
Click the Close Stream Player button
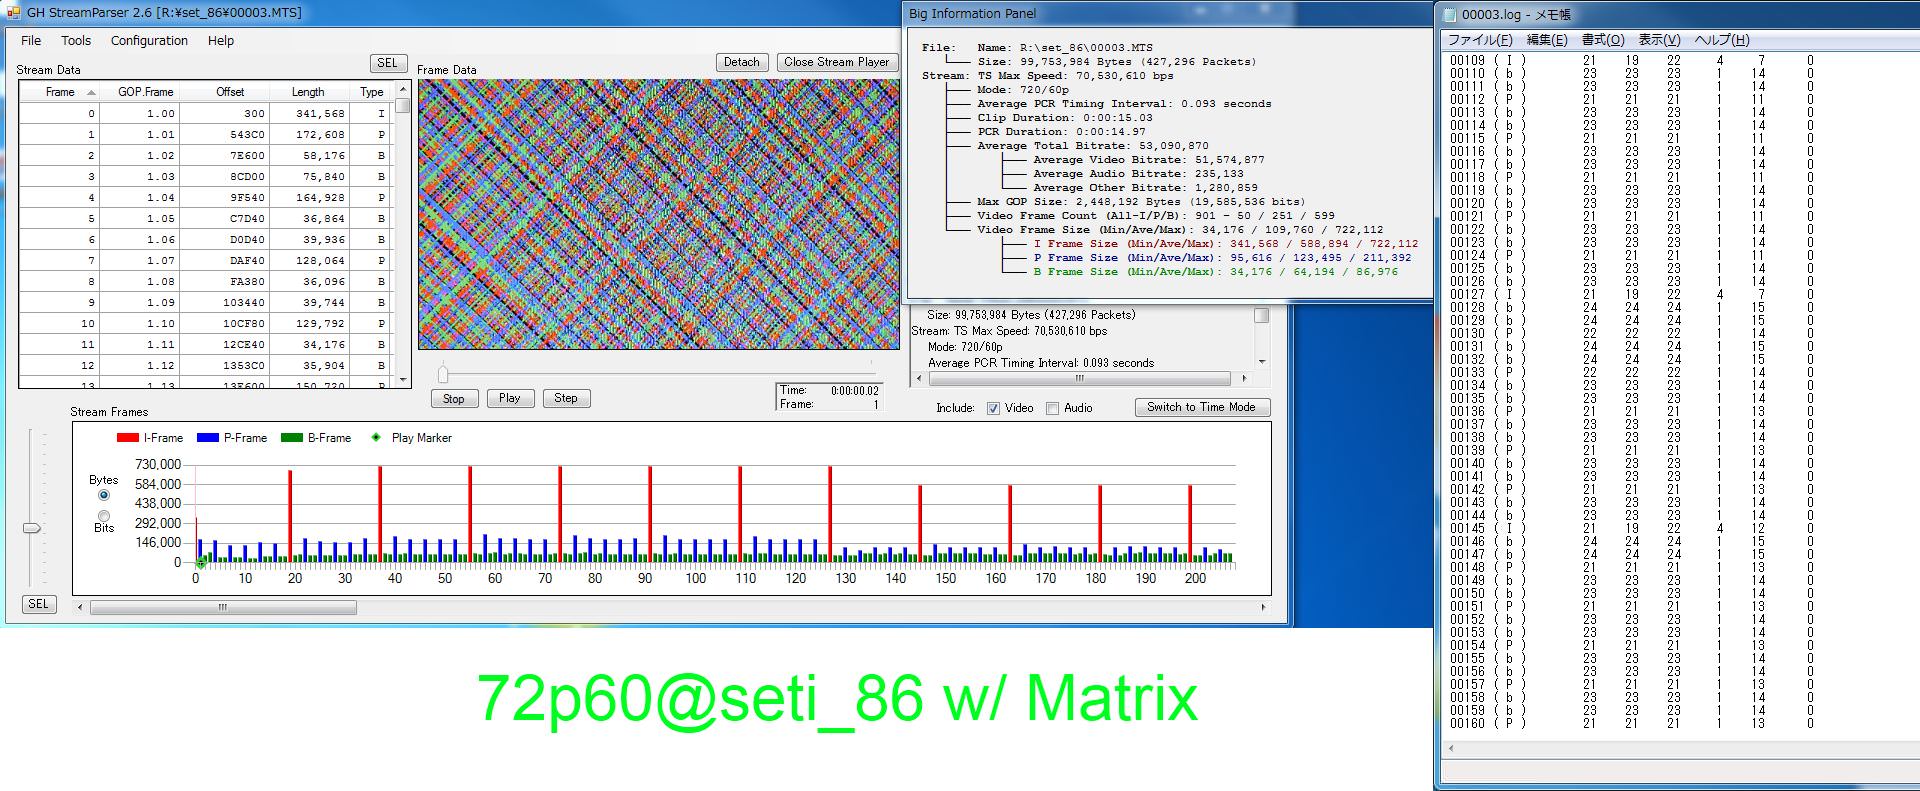836,62
